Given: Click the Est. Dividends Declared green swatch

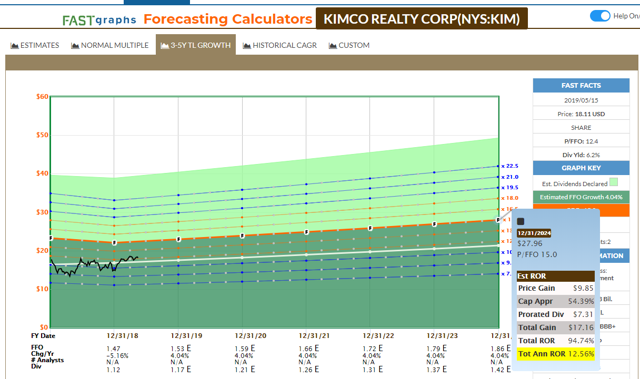Looking at the screenshot, I should (613, 182).
